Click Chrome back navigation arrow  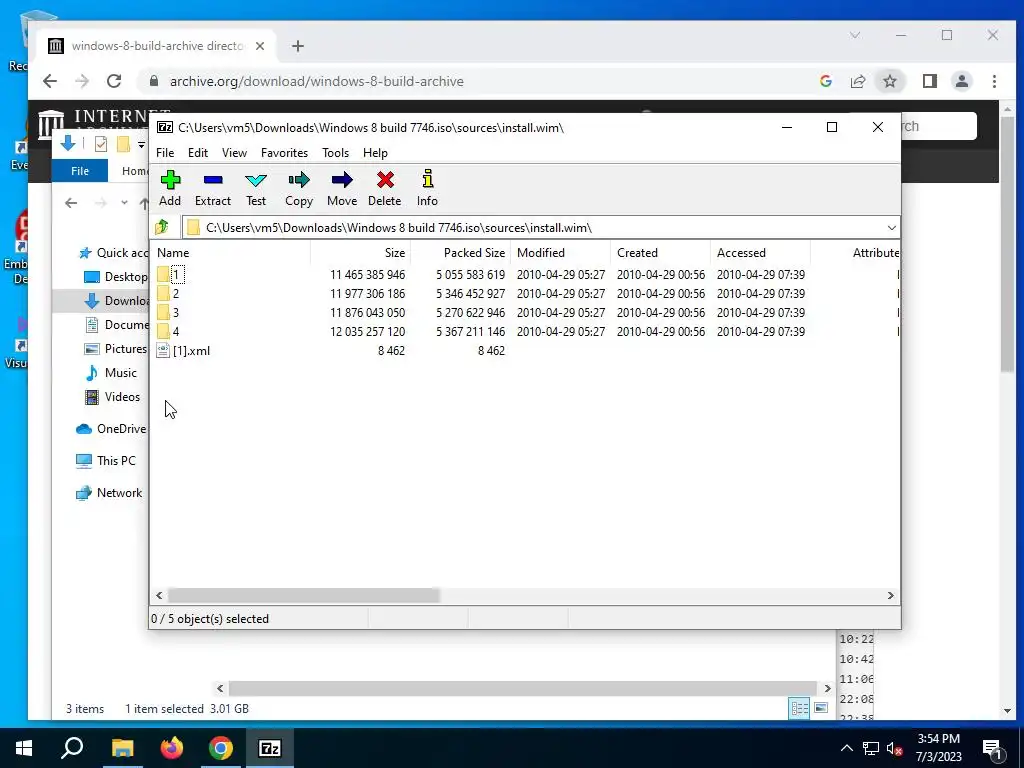point(50,81)
